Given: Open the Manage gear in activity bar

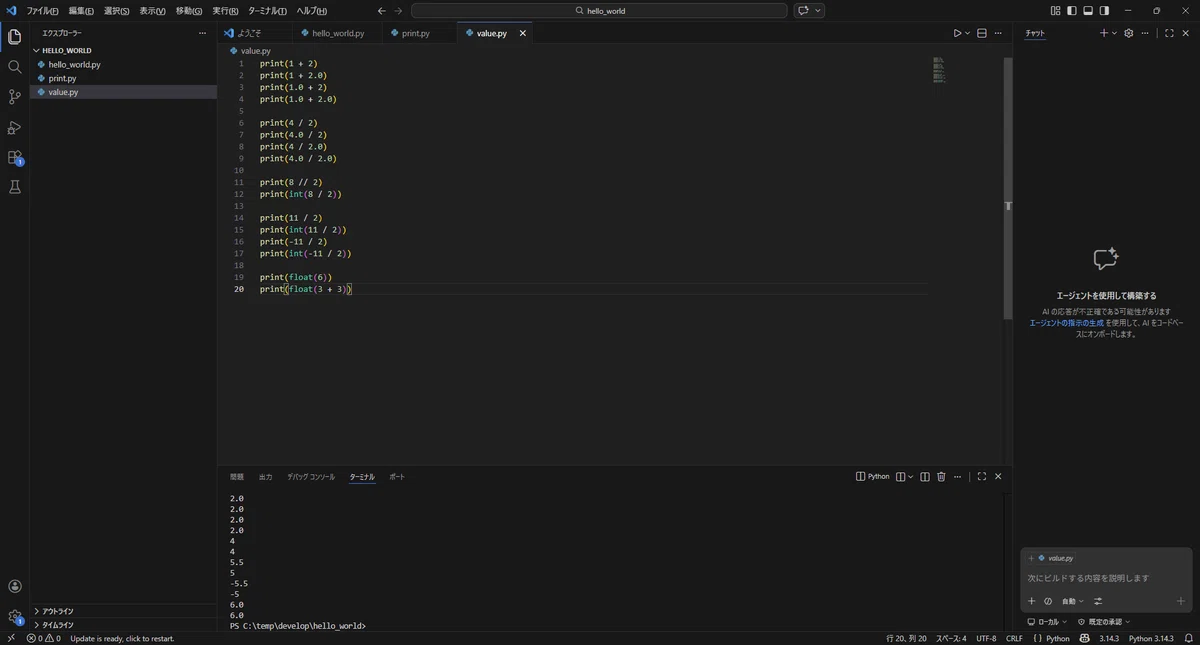Looking at the screenshot, I should pos(14,617).
